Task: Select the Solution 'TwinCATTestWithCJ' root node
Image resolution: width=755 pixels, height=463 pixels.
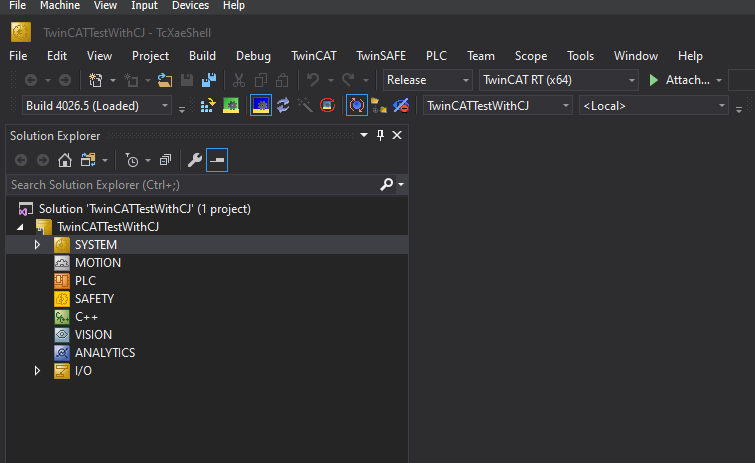Action: [144, 209]
